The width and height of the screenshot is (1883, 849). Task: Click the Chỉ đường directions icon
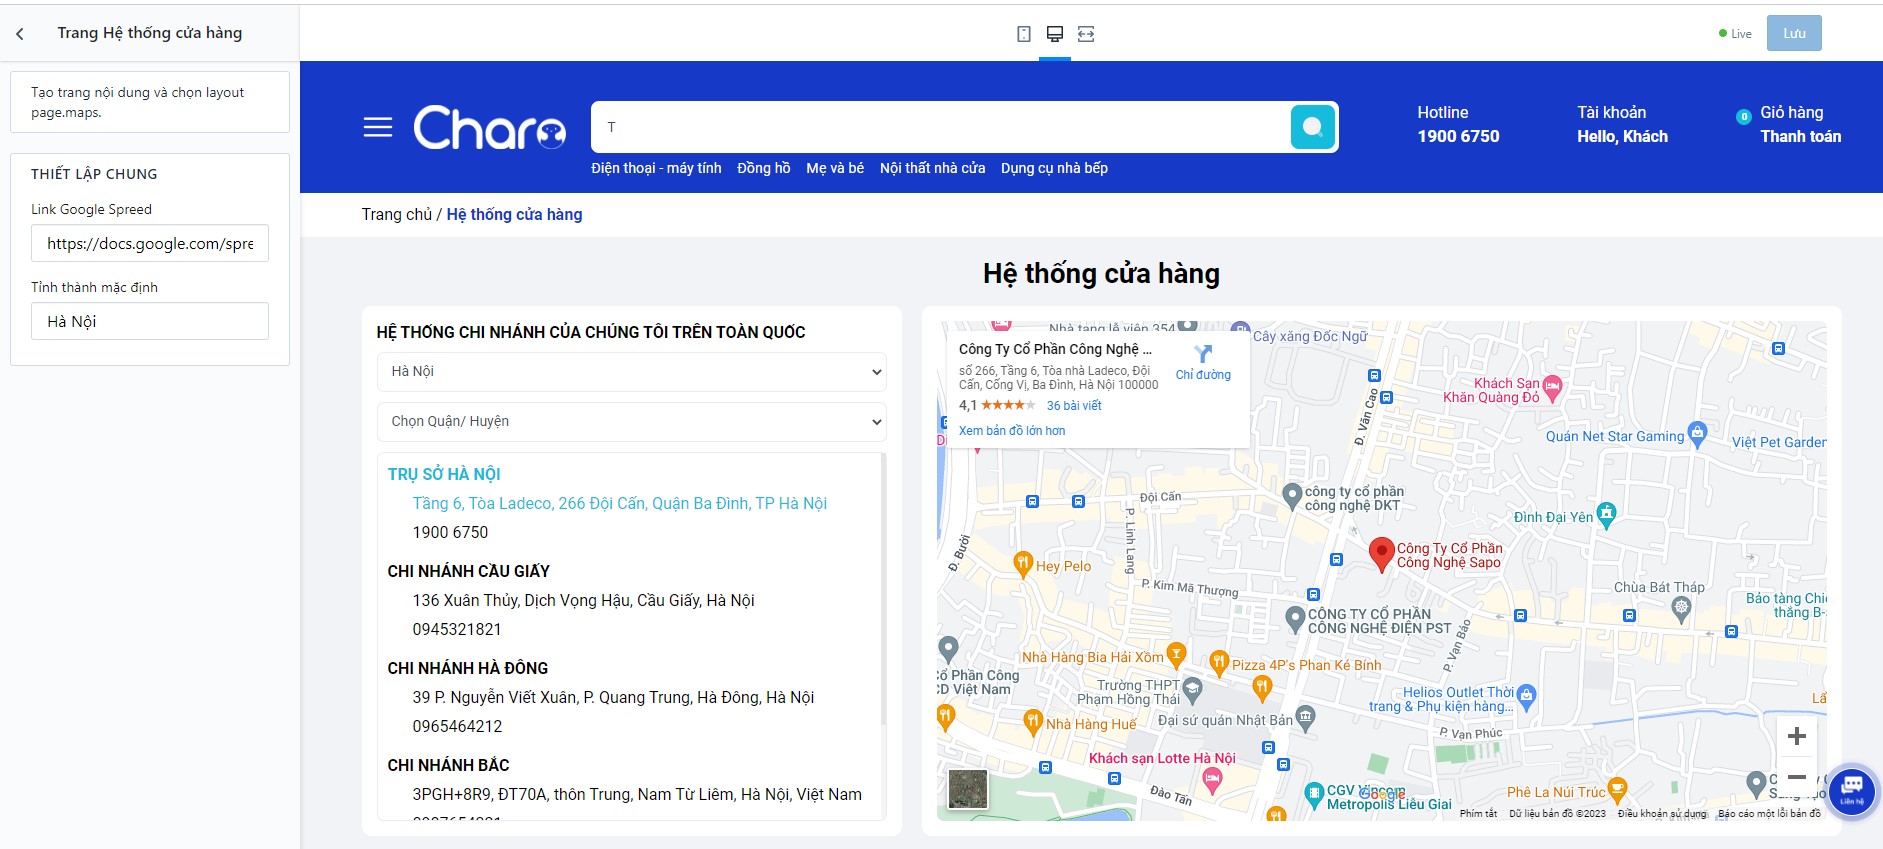click(1203, 354)
